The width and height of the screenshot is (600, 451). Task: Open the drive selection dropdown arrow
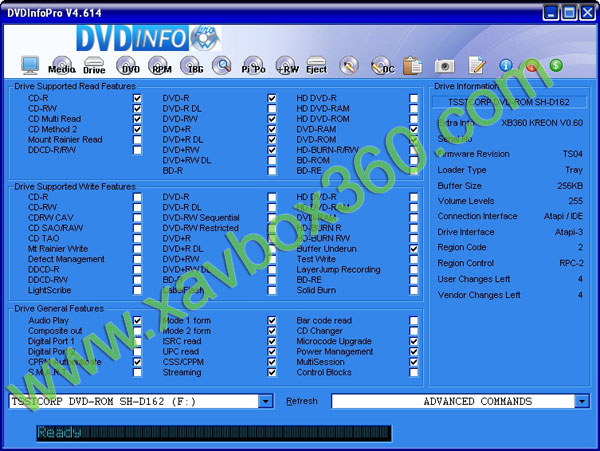pyautogui.click(x=266, y=401)
